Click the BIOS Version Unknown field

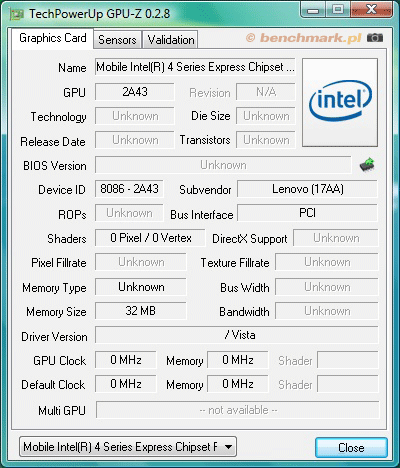point(223,165)
